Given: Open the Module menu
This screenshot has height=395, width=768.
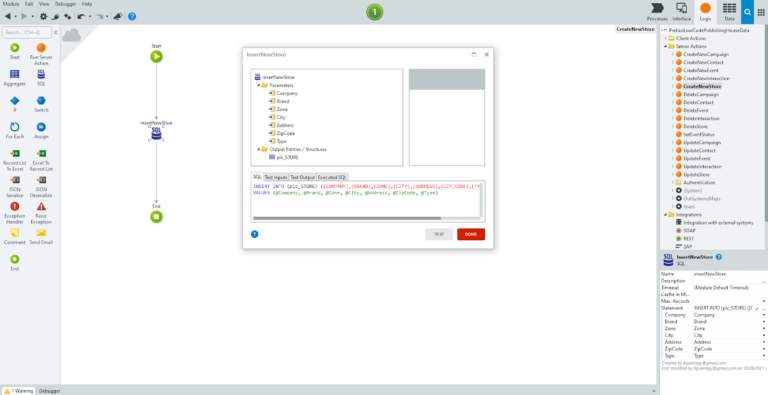Looking at the screenshot, I should pyautogui.click(x=11, y=4).
